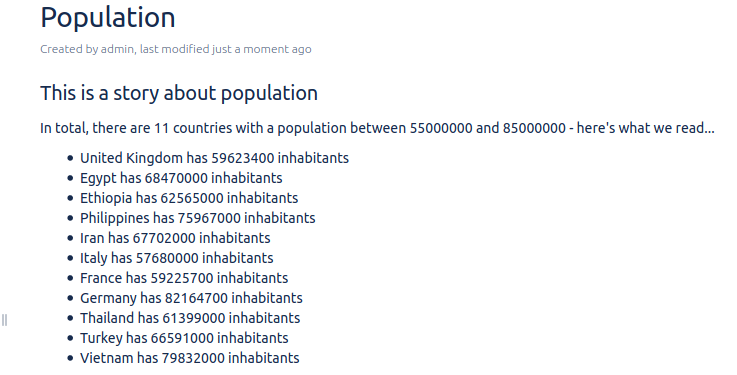737x375 pixels.
Task: Click the bullet before United Kingdom
Action: (x=71, y=158)
